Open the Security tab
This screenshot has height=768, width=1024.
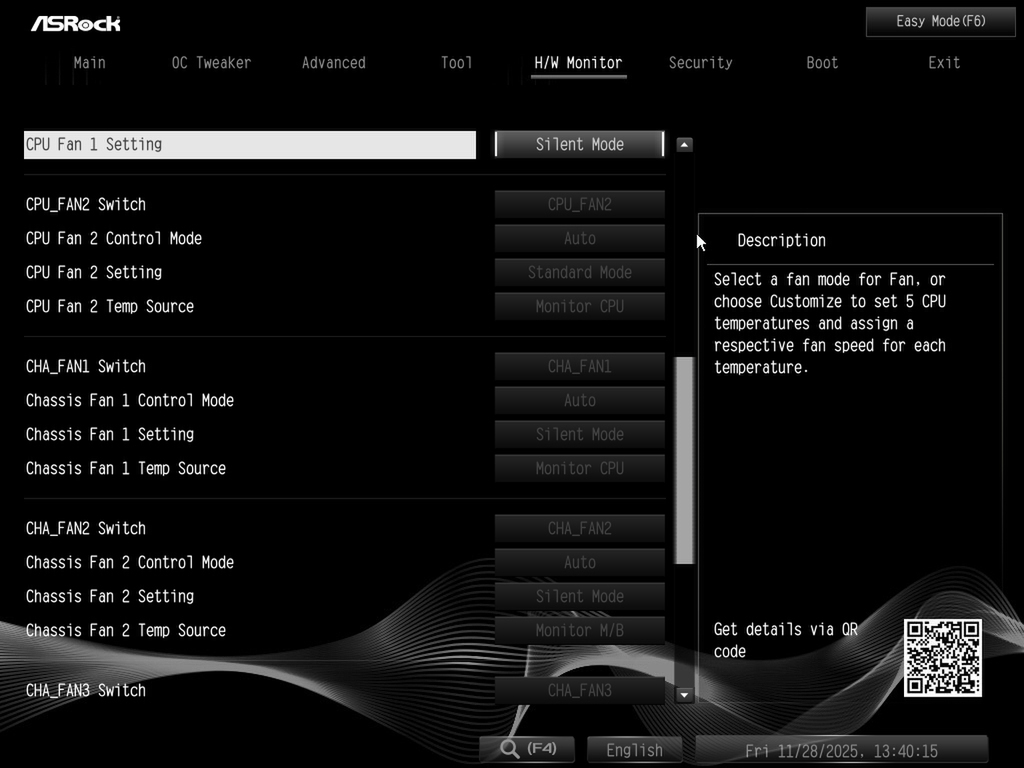[x=700, y=63]
